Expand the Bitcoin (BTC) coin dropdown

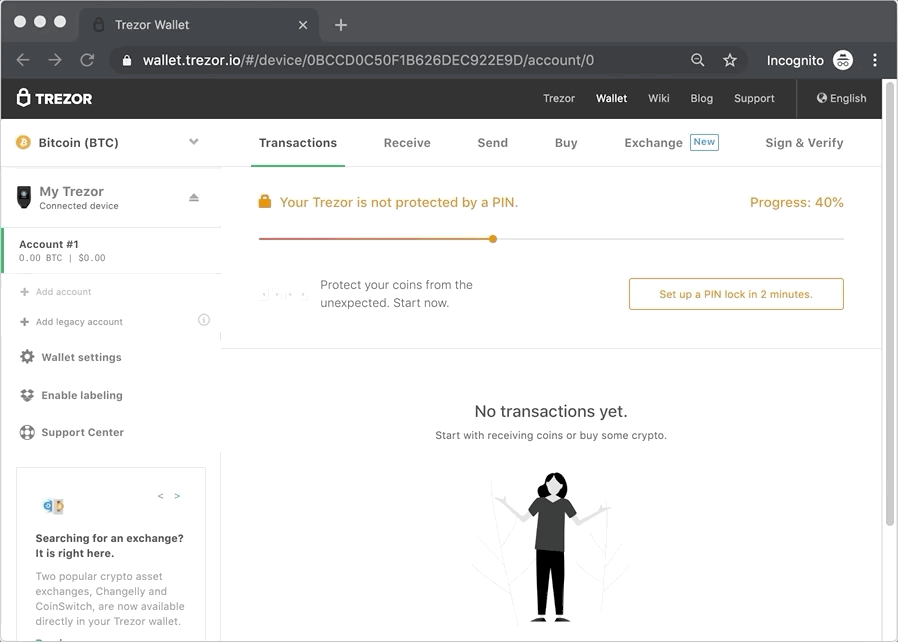[194, 142]
